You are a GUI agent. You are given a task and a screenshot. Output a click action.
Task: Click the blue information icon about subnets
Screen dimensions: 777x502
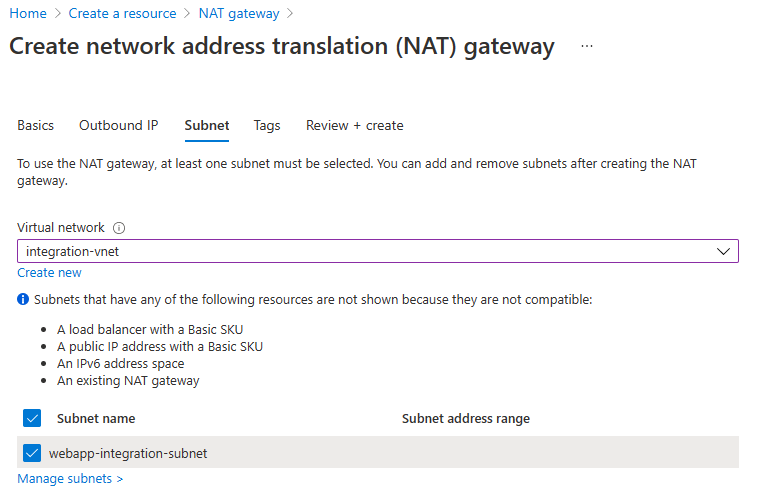pos(23,299)
